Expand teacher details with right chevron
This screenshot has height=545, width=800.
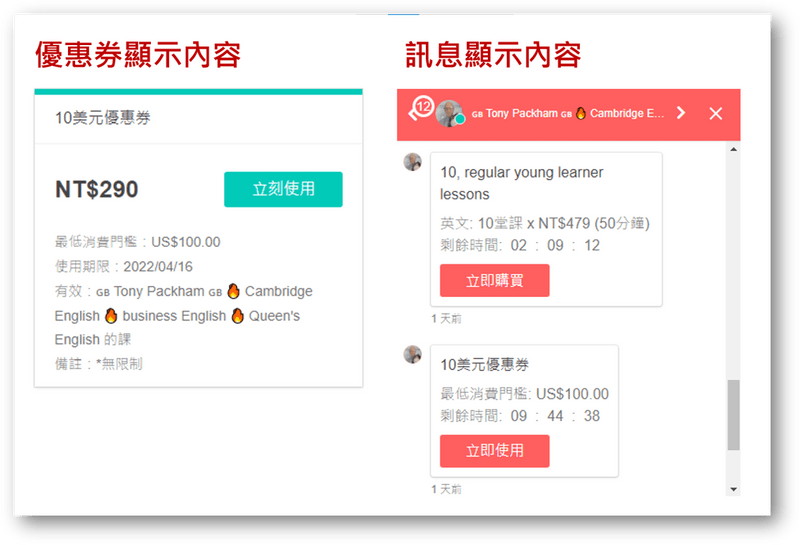click(681, 113)
